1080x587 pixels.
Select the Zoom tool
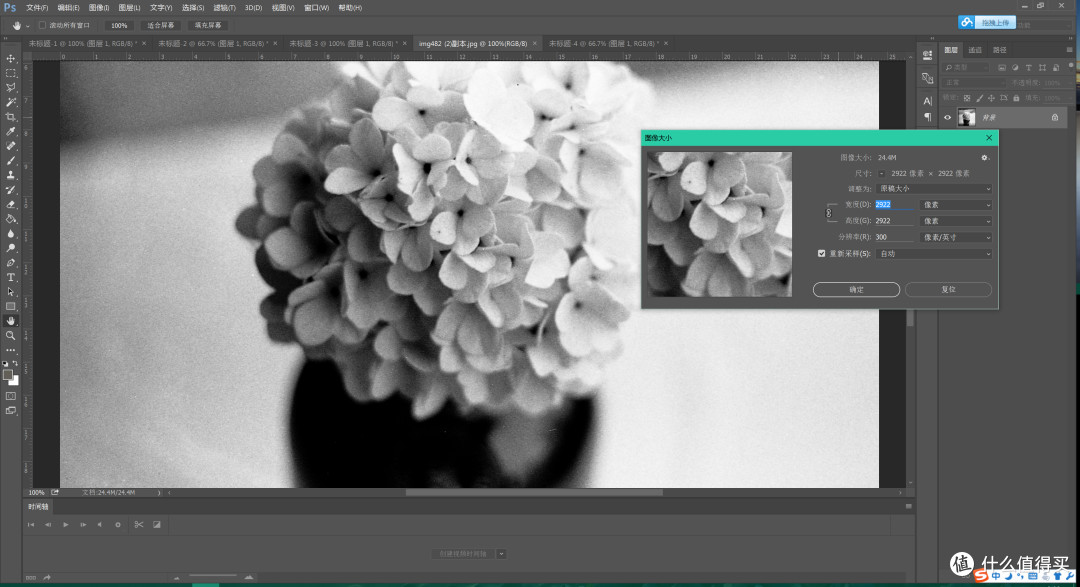(x=10, y=336)
